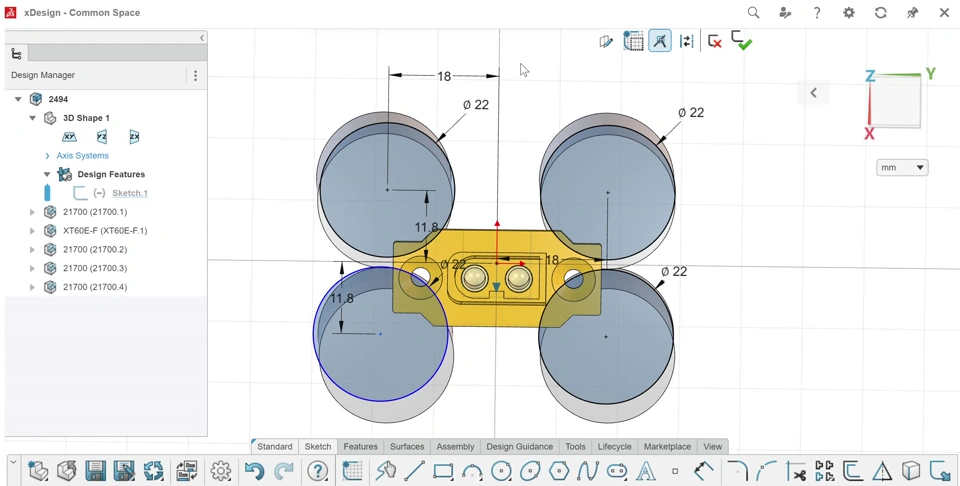Image resolution: width=960 pixels, height=486 pixels.
Task: Switch to the Surfaces tab
Action: [407, 447]
